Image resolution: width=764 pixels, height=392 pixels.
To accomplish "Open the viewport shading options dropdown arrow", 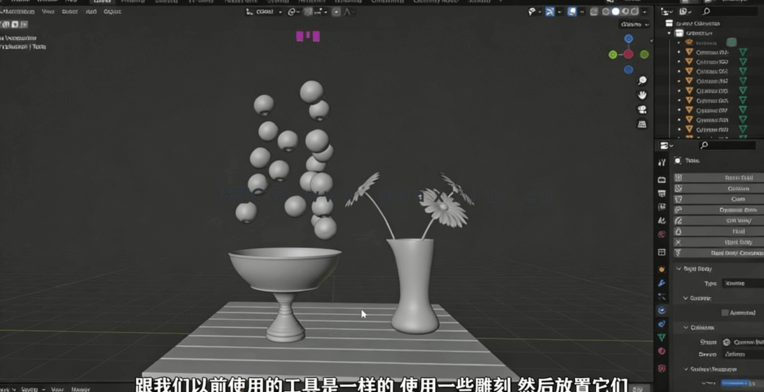I will click(645, 12).
